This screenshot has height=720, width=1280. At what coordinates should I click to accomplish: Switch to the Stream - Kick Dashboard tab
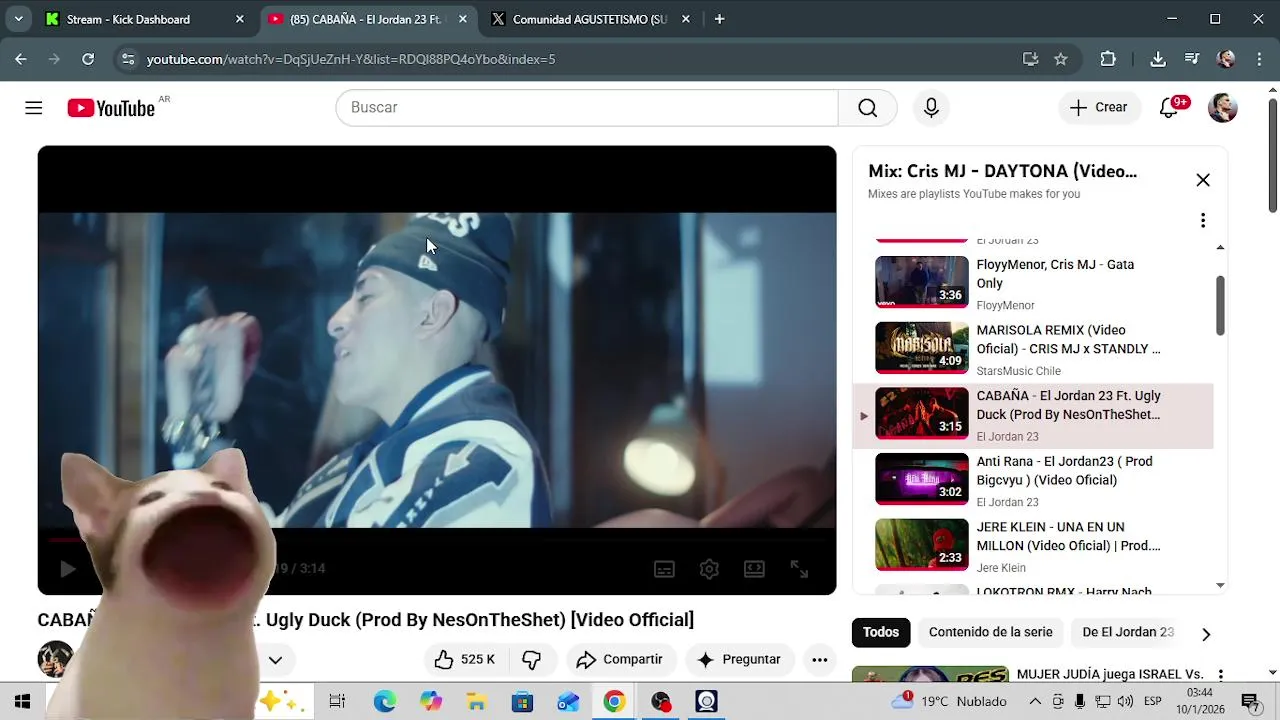146,19
